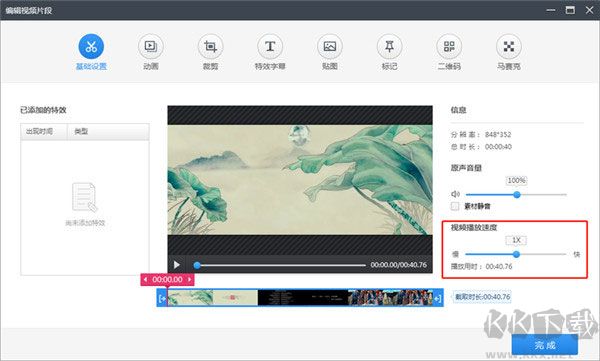The image size is (600, 361).
Task: Open the 特效字幕 subtitle tool
Action: (270, 47)
